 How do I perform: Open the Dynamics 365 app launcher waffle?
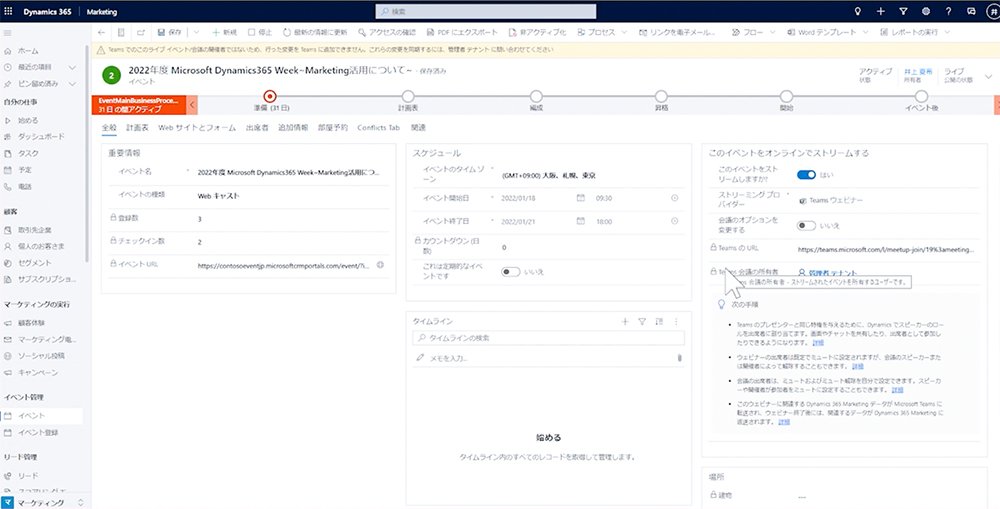(x=8, y=11)
